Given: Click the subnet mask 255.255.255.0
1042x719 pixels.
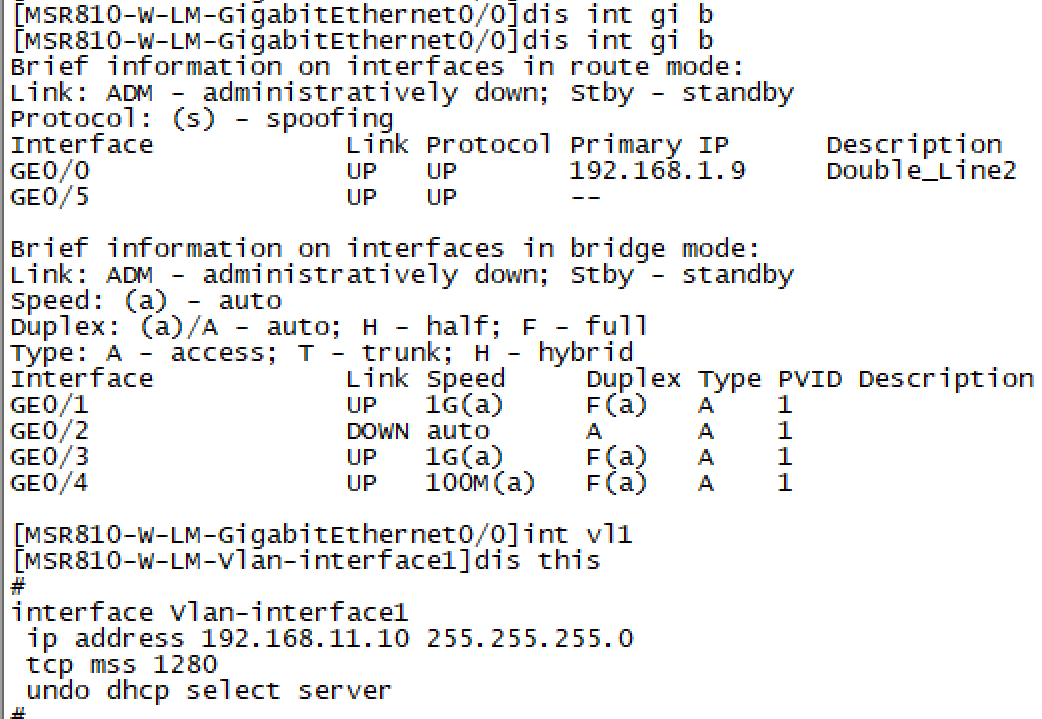Looking at the screenshot, I should tap(529, 639).
